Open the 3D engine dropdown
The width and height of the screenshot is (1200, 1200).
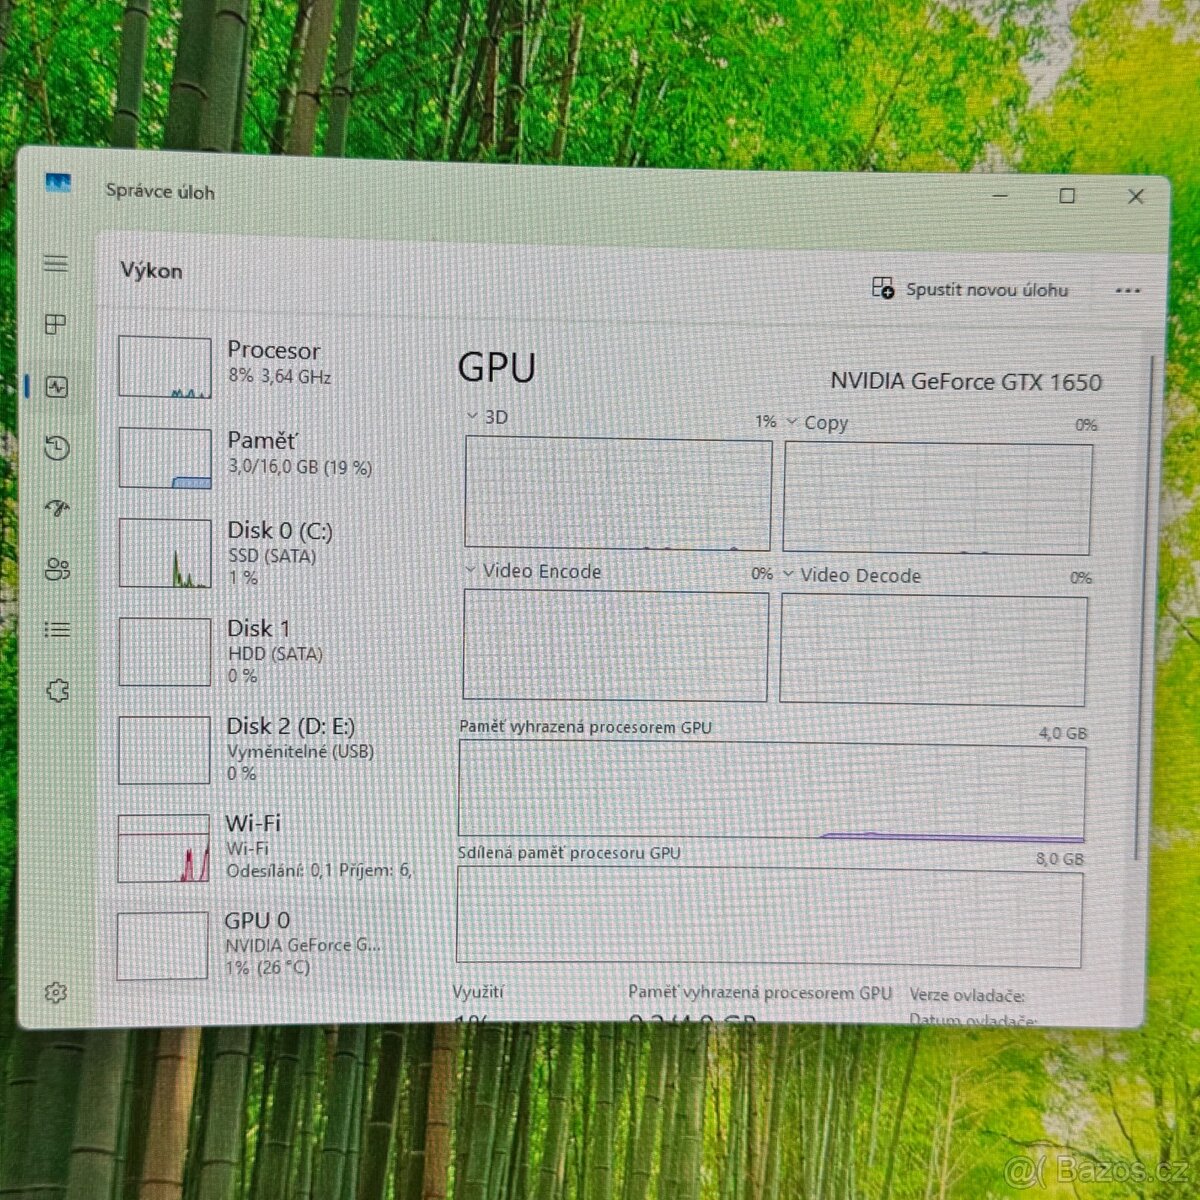(x=487, y=417)
